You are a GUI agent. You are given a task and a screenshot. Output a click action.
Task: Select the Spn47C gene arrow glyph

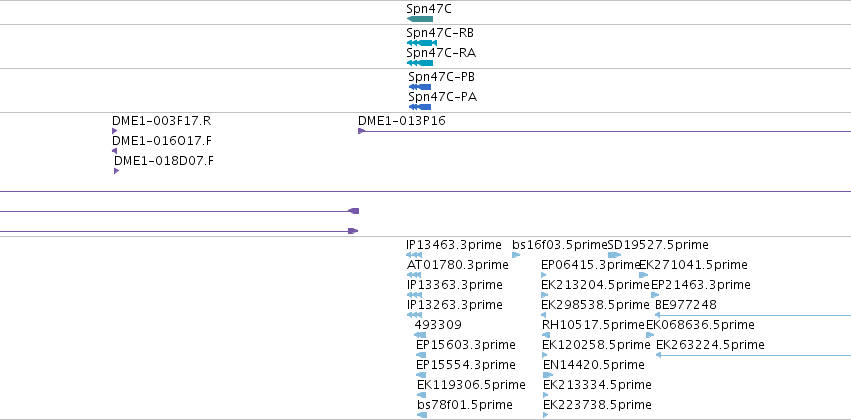420,19
